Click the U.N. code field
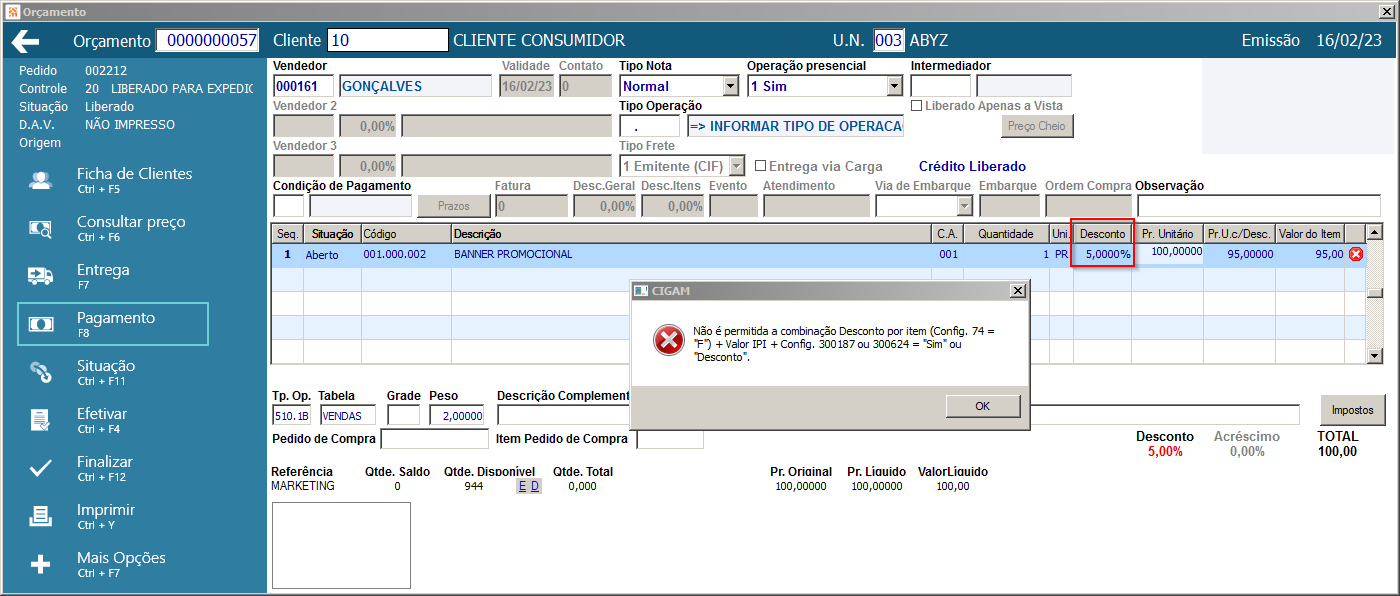This screenshot has height=596, width=1400. click(889, 41)
